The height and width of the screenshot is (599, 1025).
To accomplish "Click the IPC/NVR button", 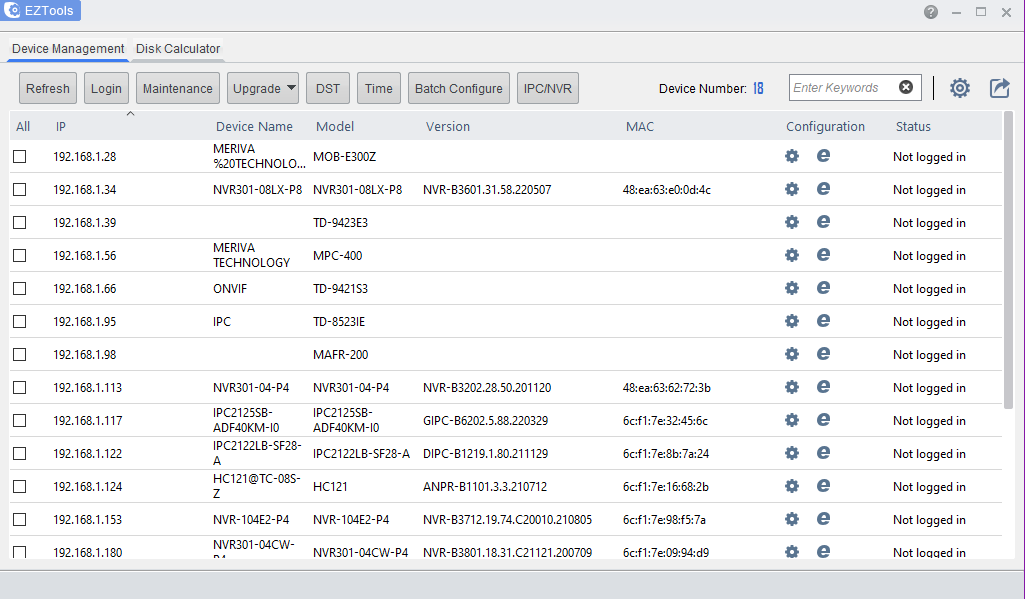I will pos(548,88).
